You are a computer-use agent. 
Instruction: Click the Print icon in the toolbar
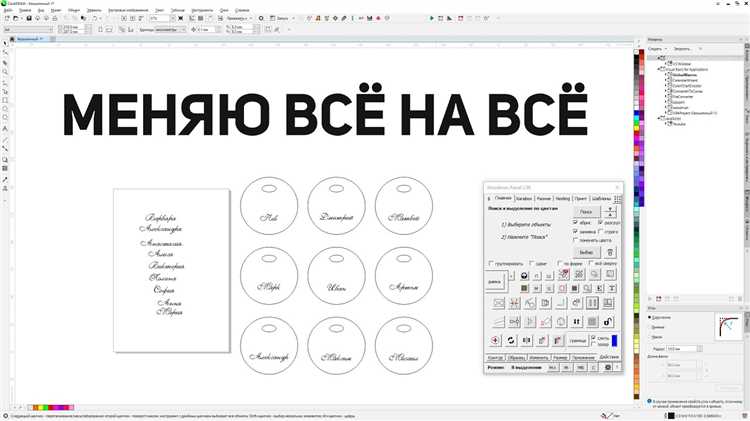click(55, 18)
